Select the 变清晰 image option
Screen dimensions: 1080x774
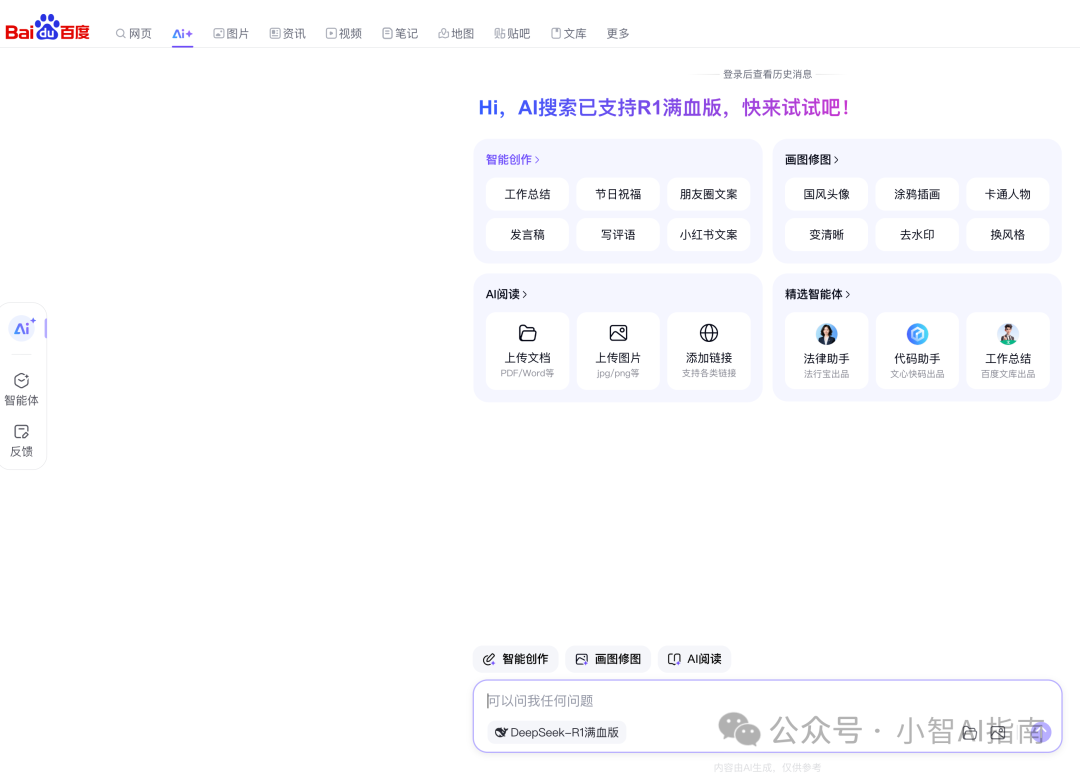827,235
